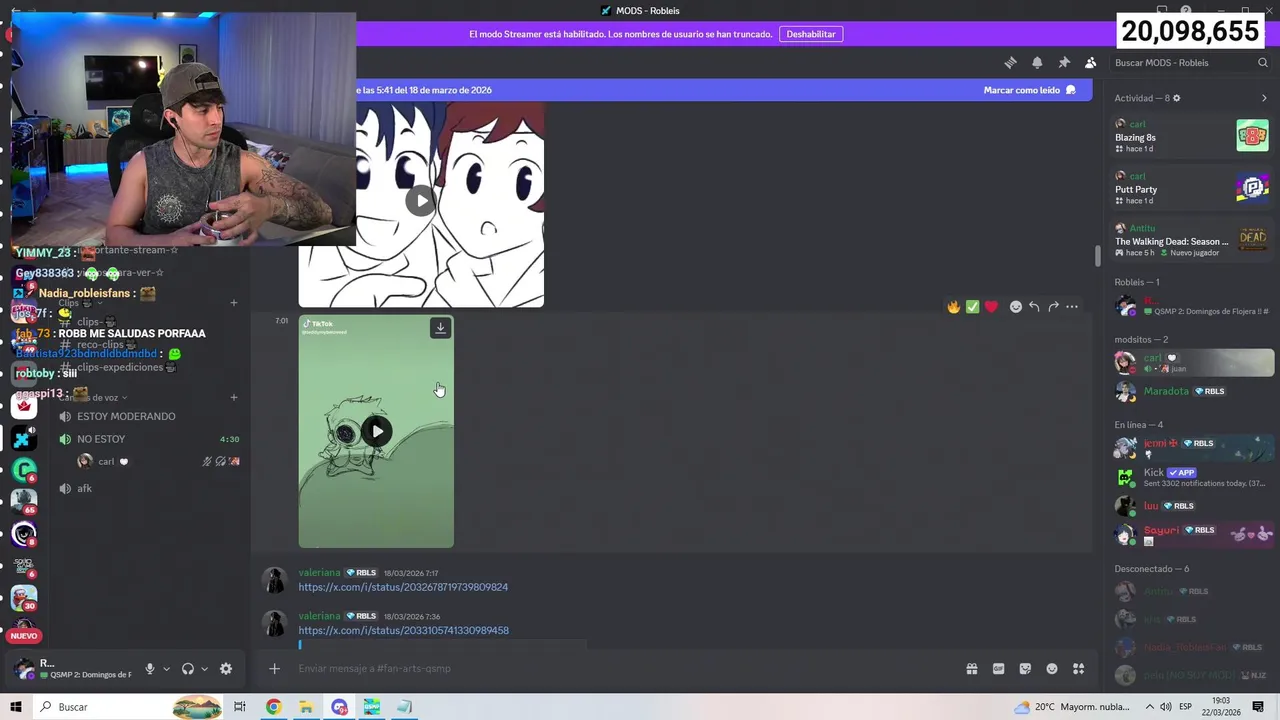Screen dimensions: 1280x720
Task: Click the Windows taskbar Buscar search box
Action: (x=128, y=707)
